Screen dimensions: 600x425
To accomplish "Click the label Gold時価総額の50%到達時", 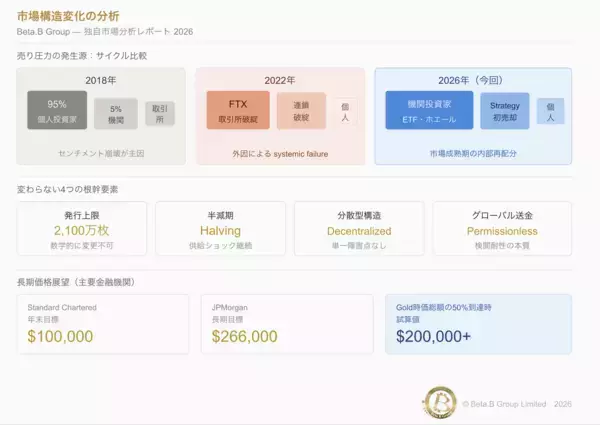I will (443, 308).
